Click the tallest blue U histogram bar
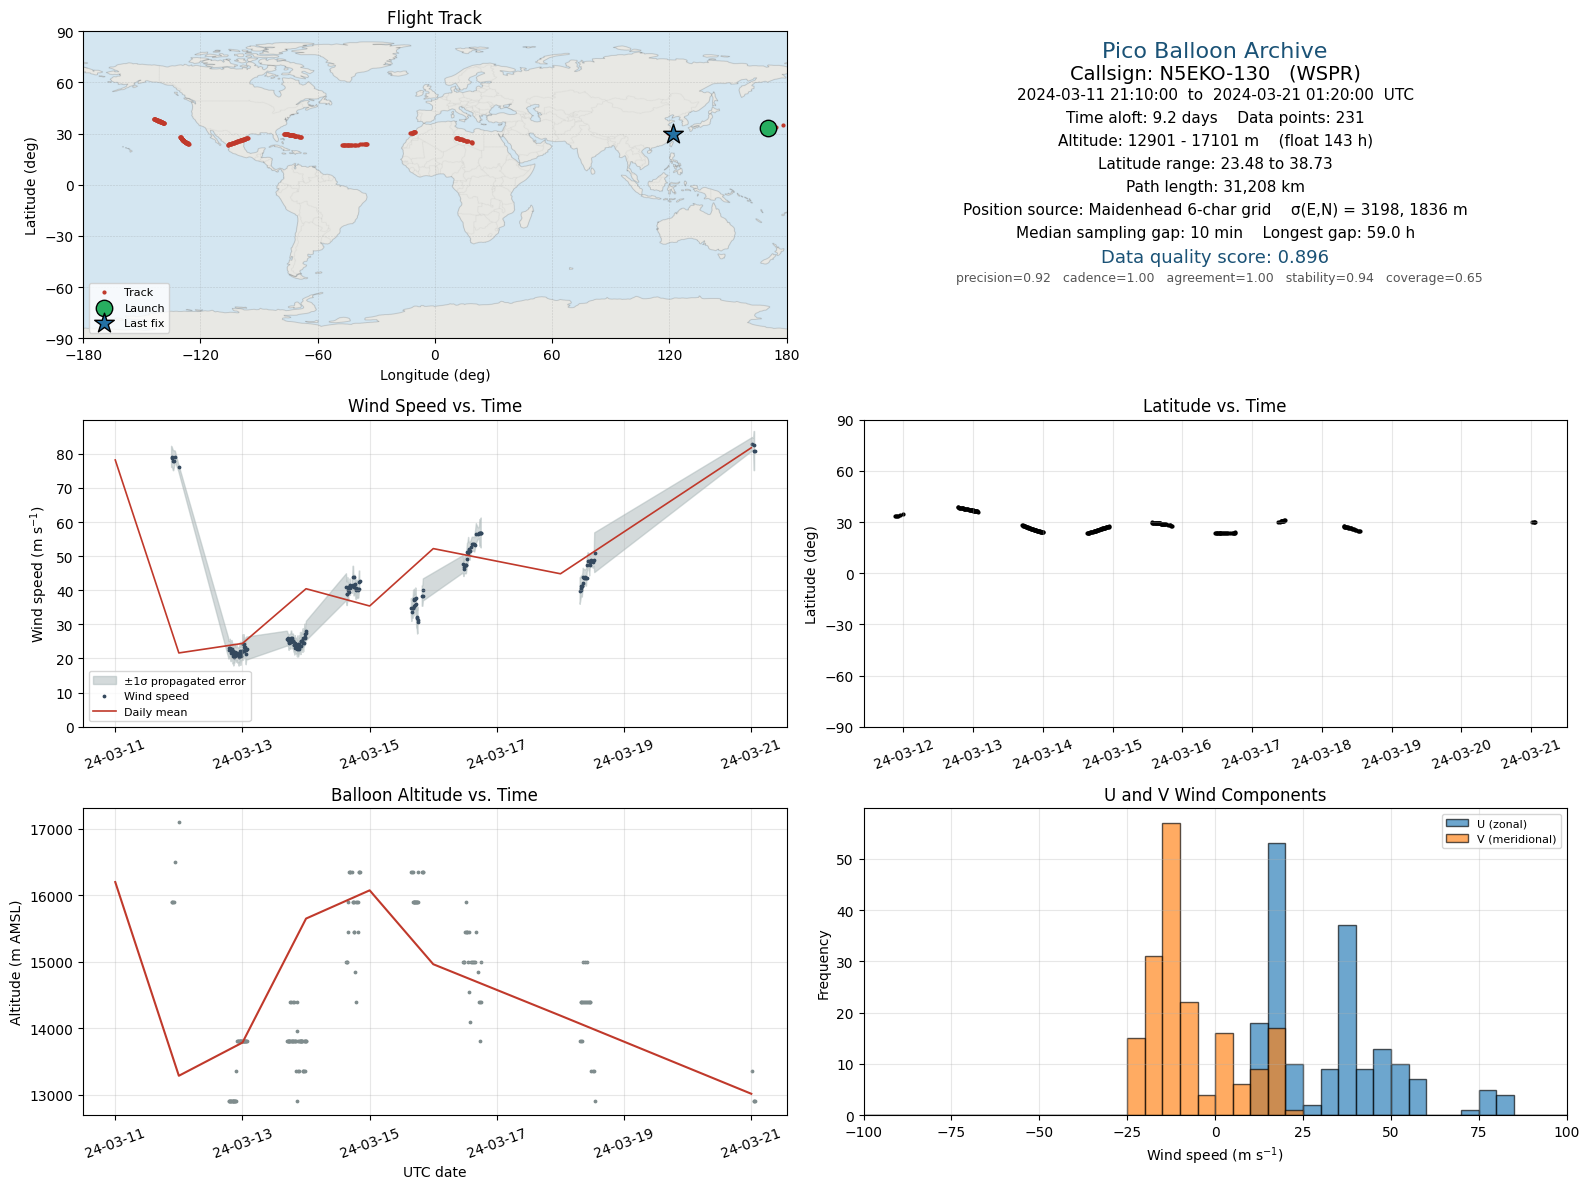Screen dimensions: 1589x1189 click(x=1277, y=979)
